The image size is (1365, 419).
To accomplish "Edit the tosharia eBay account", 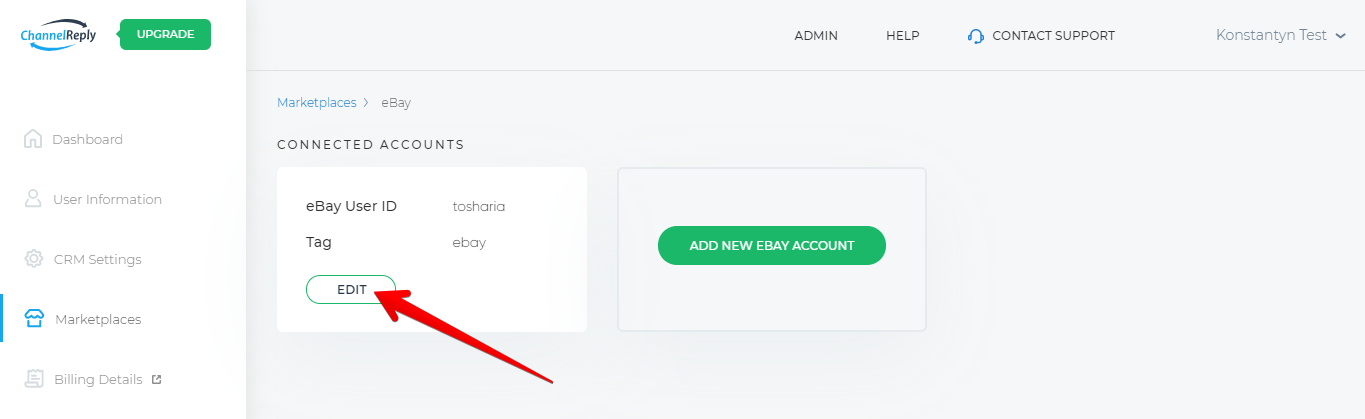I will point(351,289).
